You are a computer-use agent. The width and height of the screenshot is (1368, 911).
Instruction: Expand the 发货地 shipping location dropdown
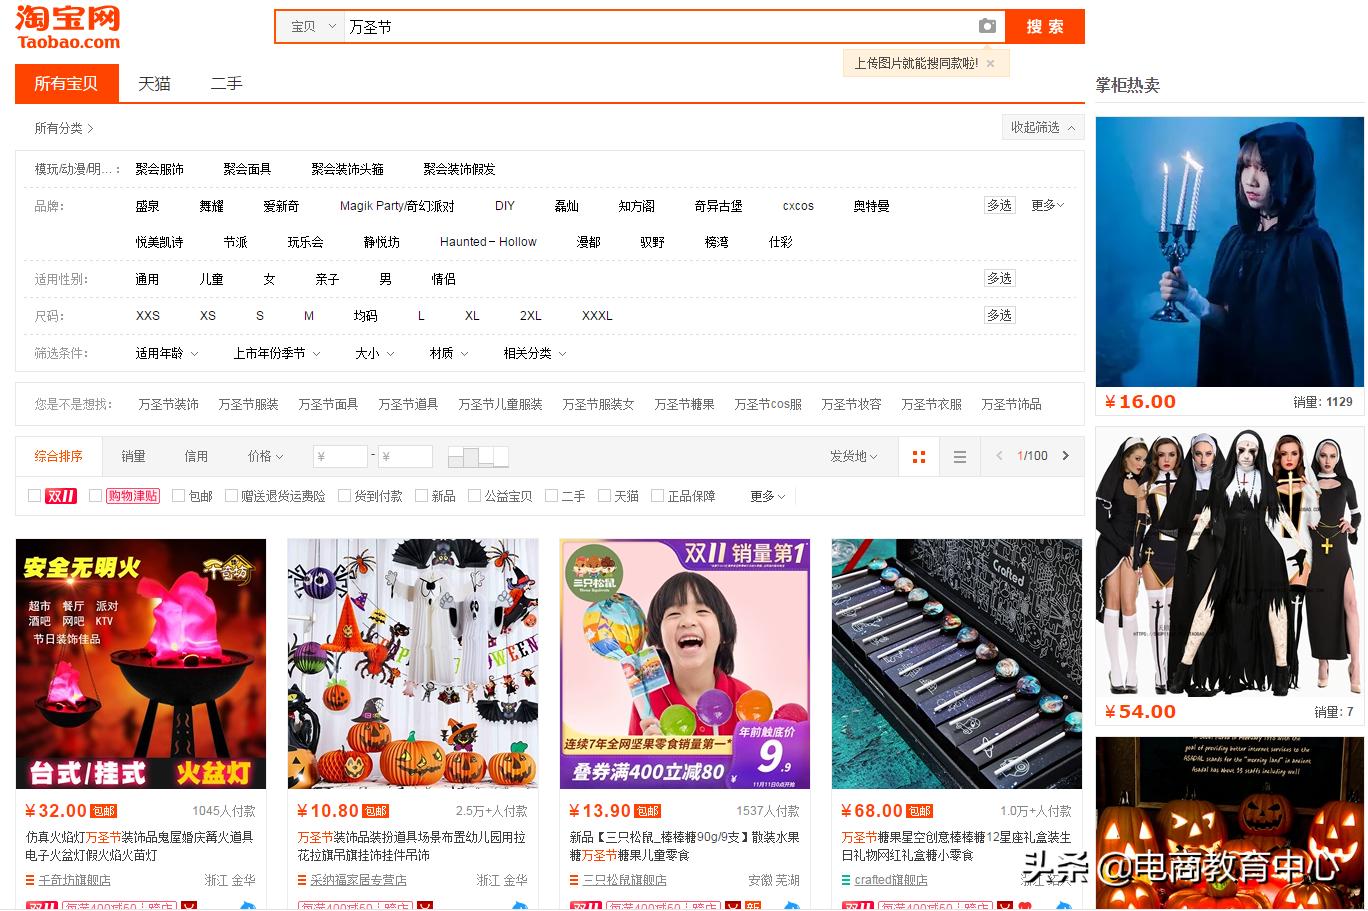click(852, 456)
